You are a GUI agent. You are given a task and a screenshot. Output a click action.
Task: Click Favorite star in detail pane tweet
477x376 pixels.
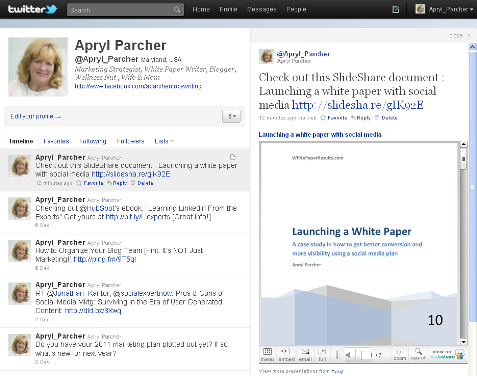coord(334,118)
